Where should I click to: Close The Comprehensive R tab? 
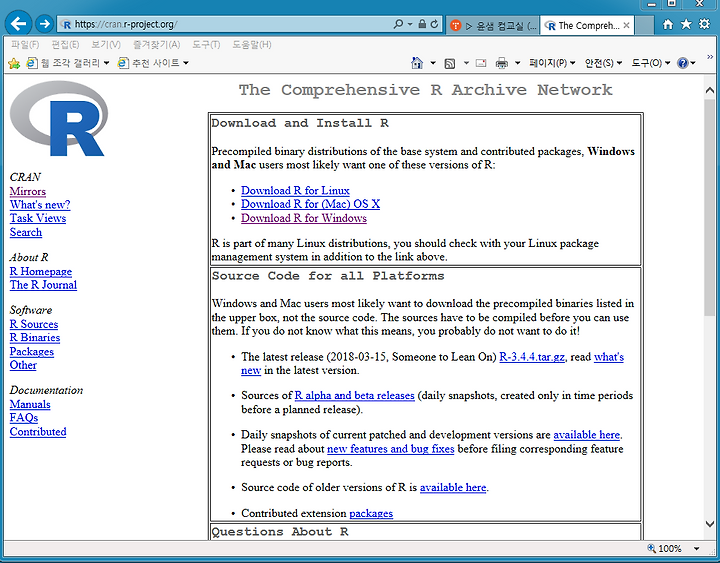point(626,26)
